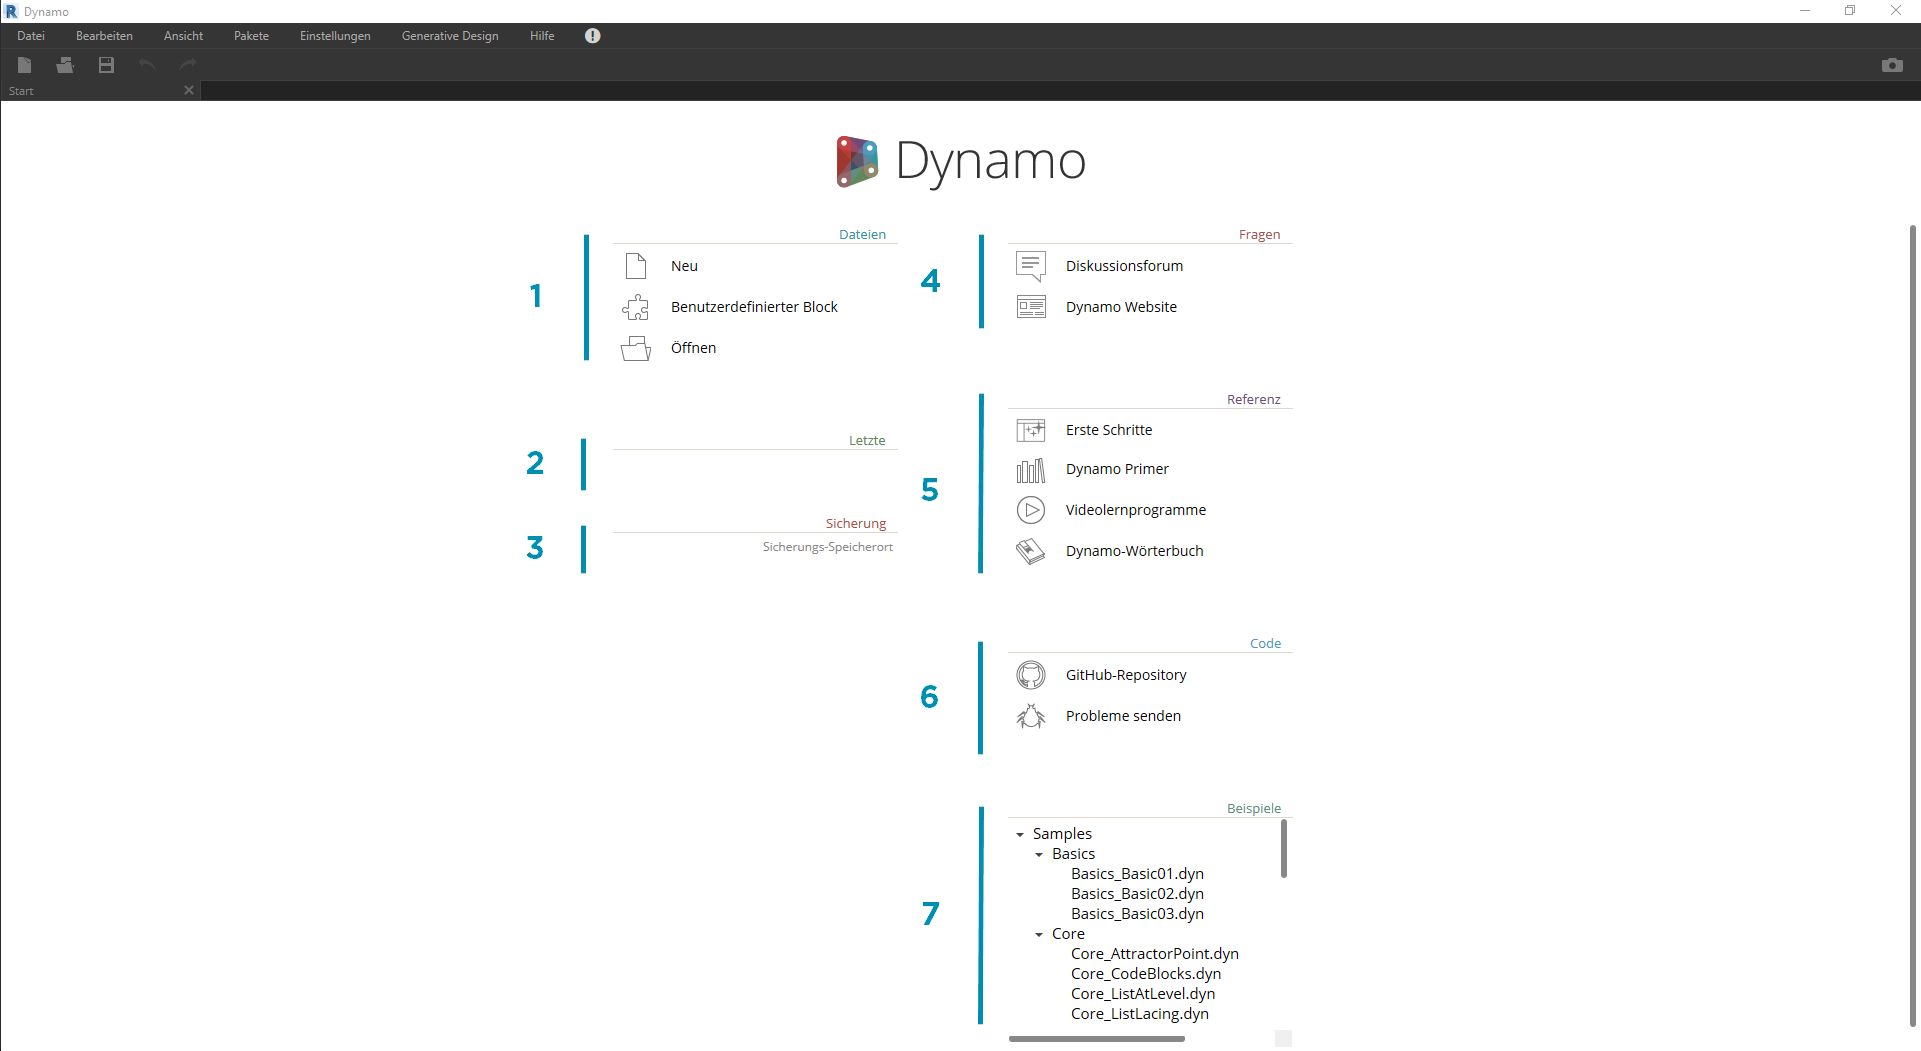Click the bug icon for Probleme senden

click(x=1031, y=716)
